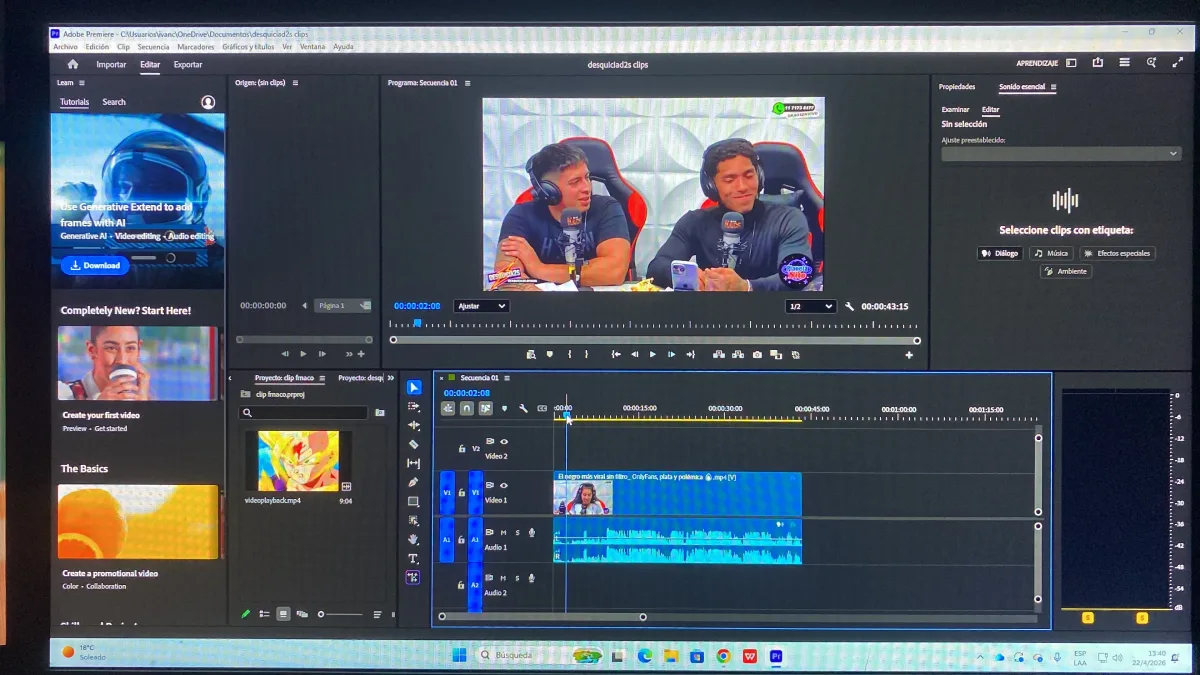Add a marker in the Program monitor

click(x=549, y=354)
